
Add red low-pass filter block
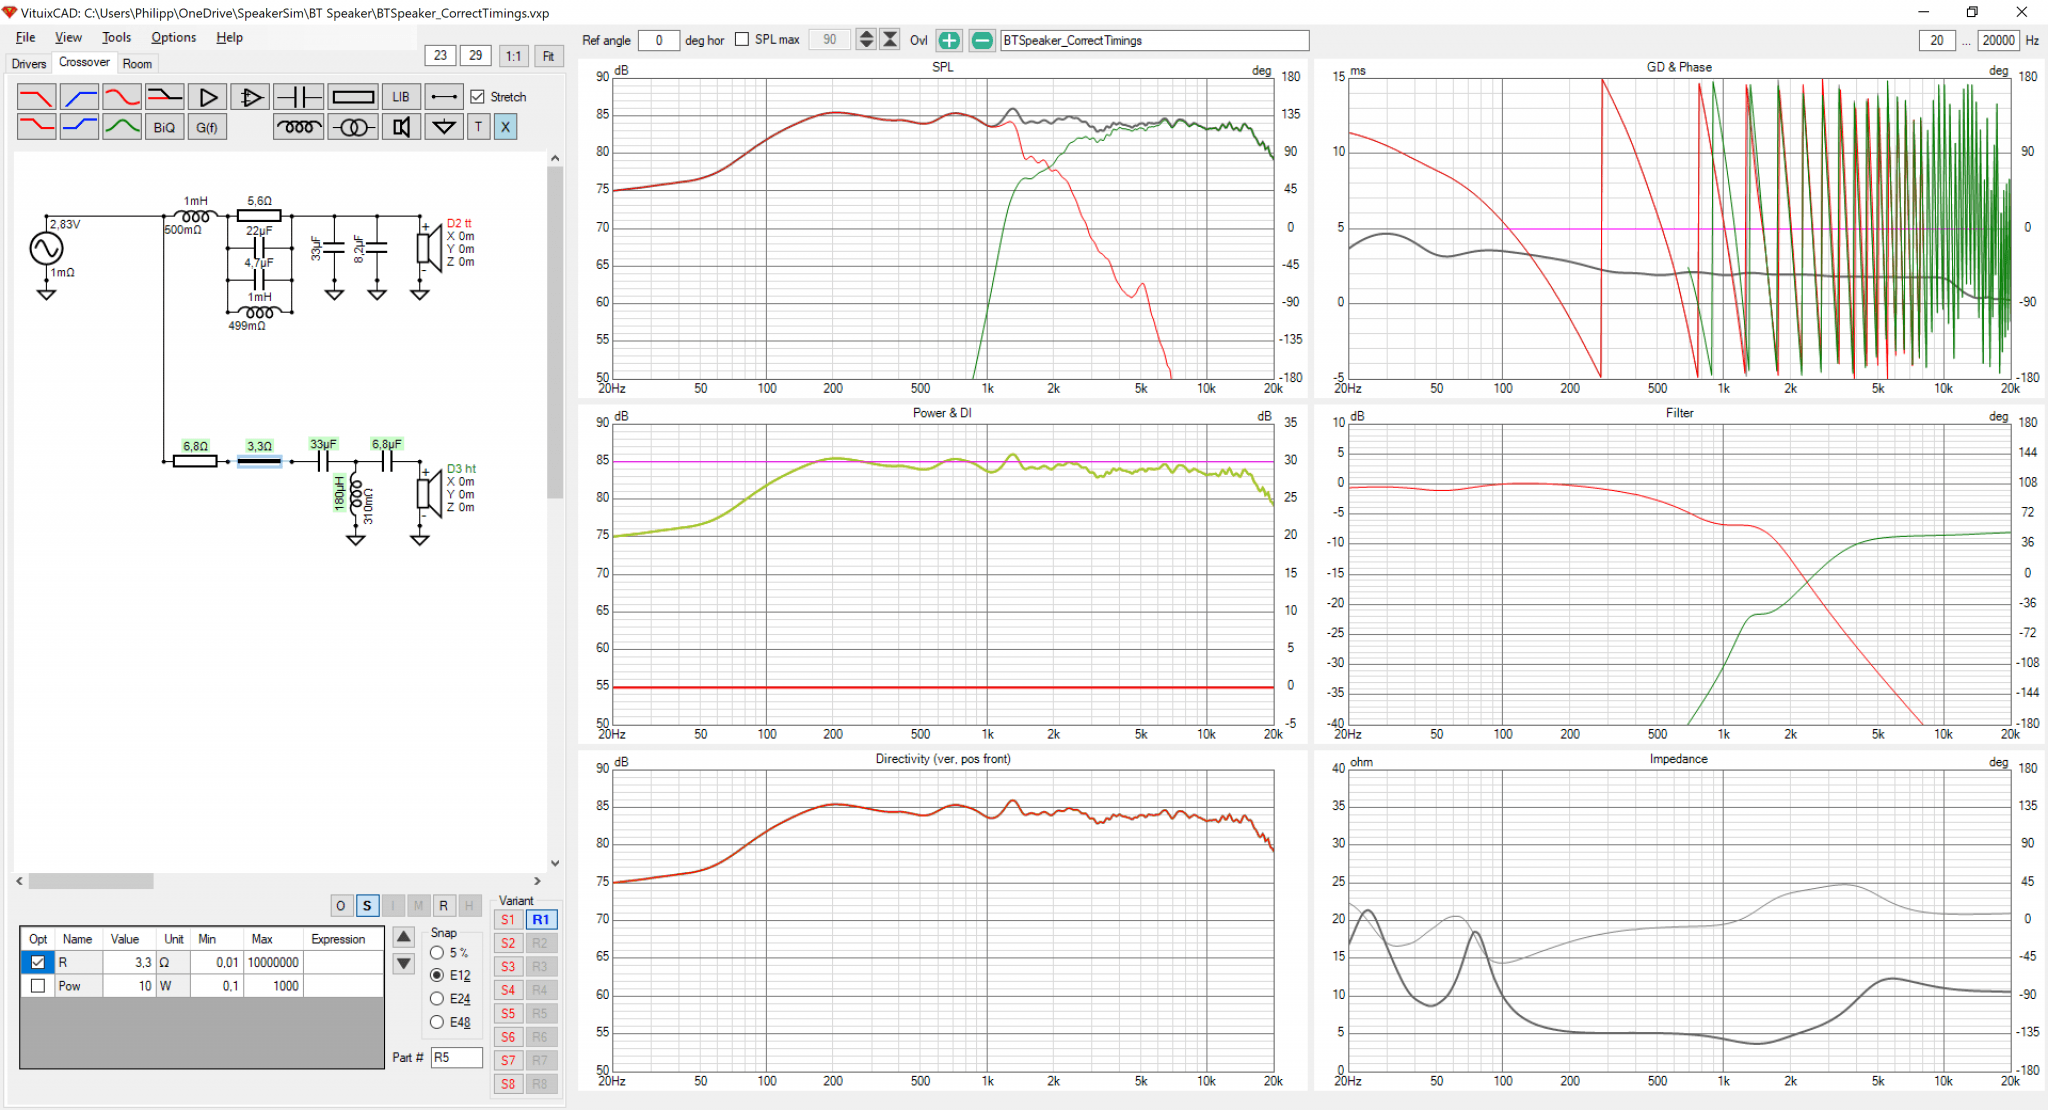[x=36, y=97]
